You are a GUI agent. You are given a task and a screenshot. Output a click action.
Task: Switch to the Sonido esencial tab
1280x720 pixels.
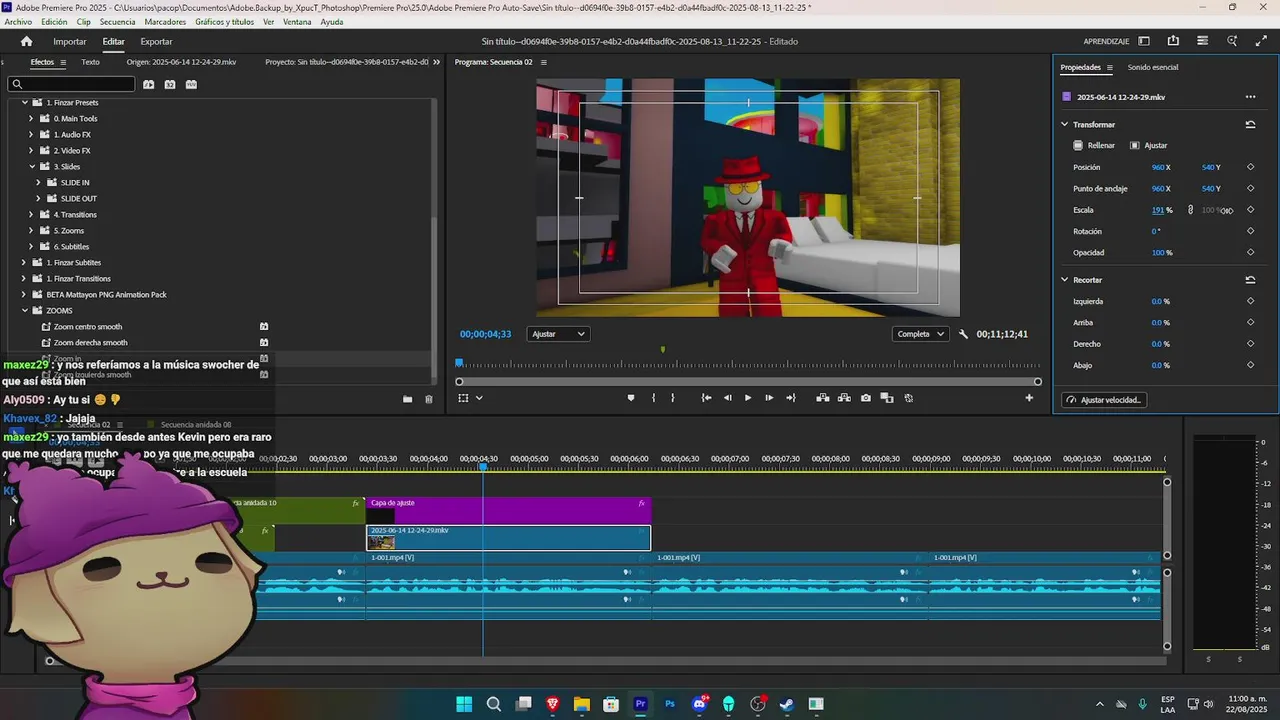tap(1153, 67)
